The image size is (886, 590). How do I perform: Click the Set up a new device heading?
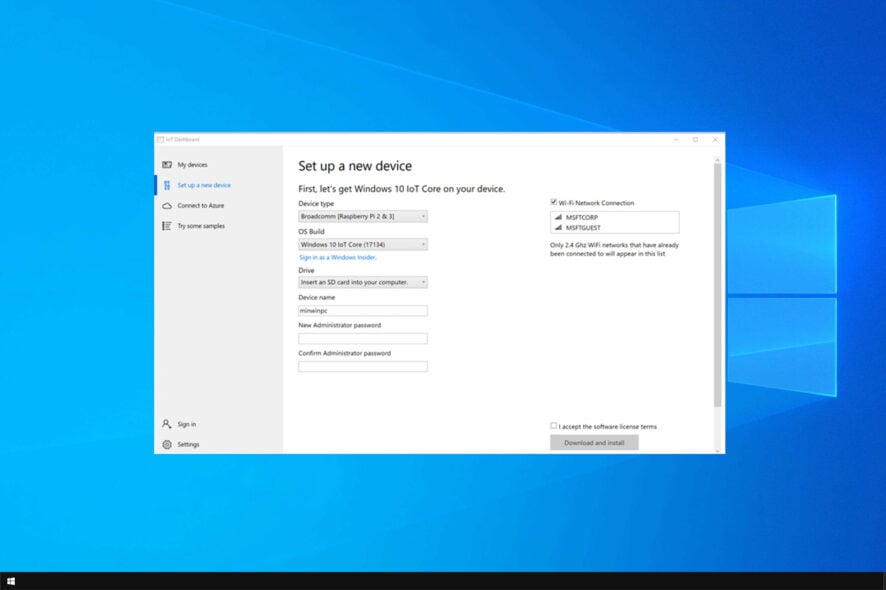pyautogui.click(x=355, y=166)
